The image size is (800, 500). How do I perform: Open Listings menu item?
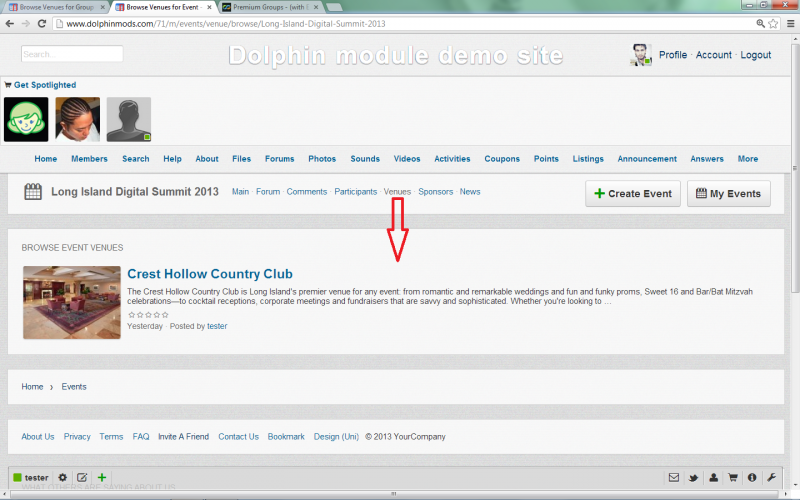(x=588, y=159)
